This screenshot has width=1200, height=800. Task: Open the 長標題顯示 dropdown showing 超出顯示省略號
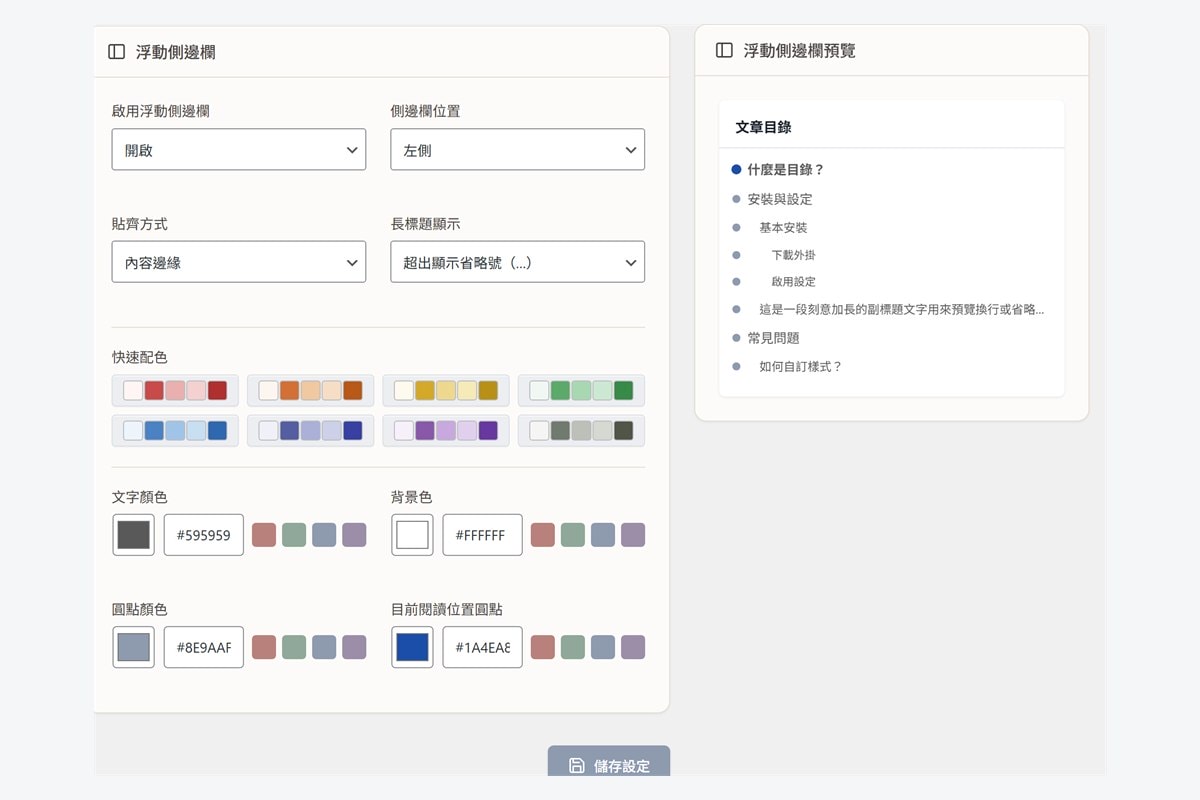pos(517,262)
